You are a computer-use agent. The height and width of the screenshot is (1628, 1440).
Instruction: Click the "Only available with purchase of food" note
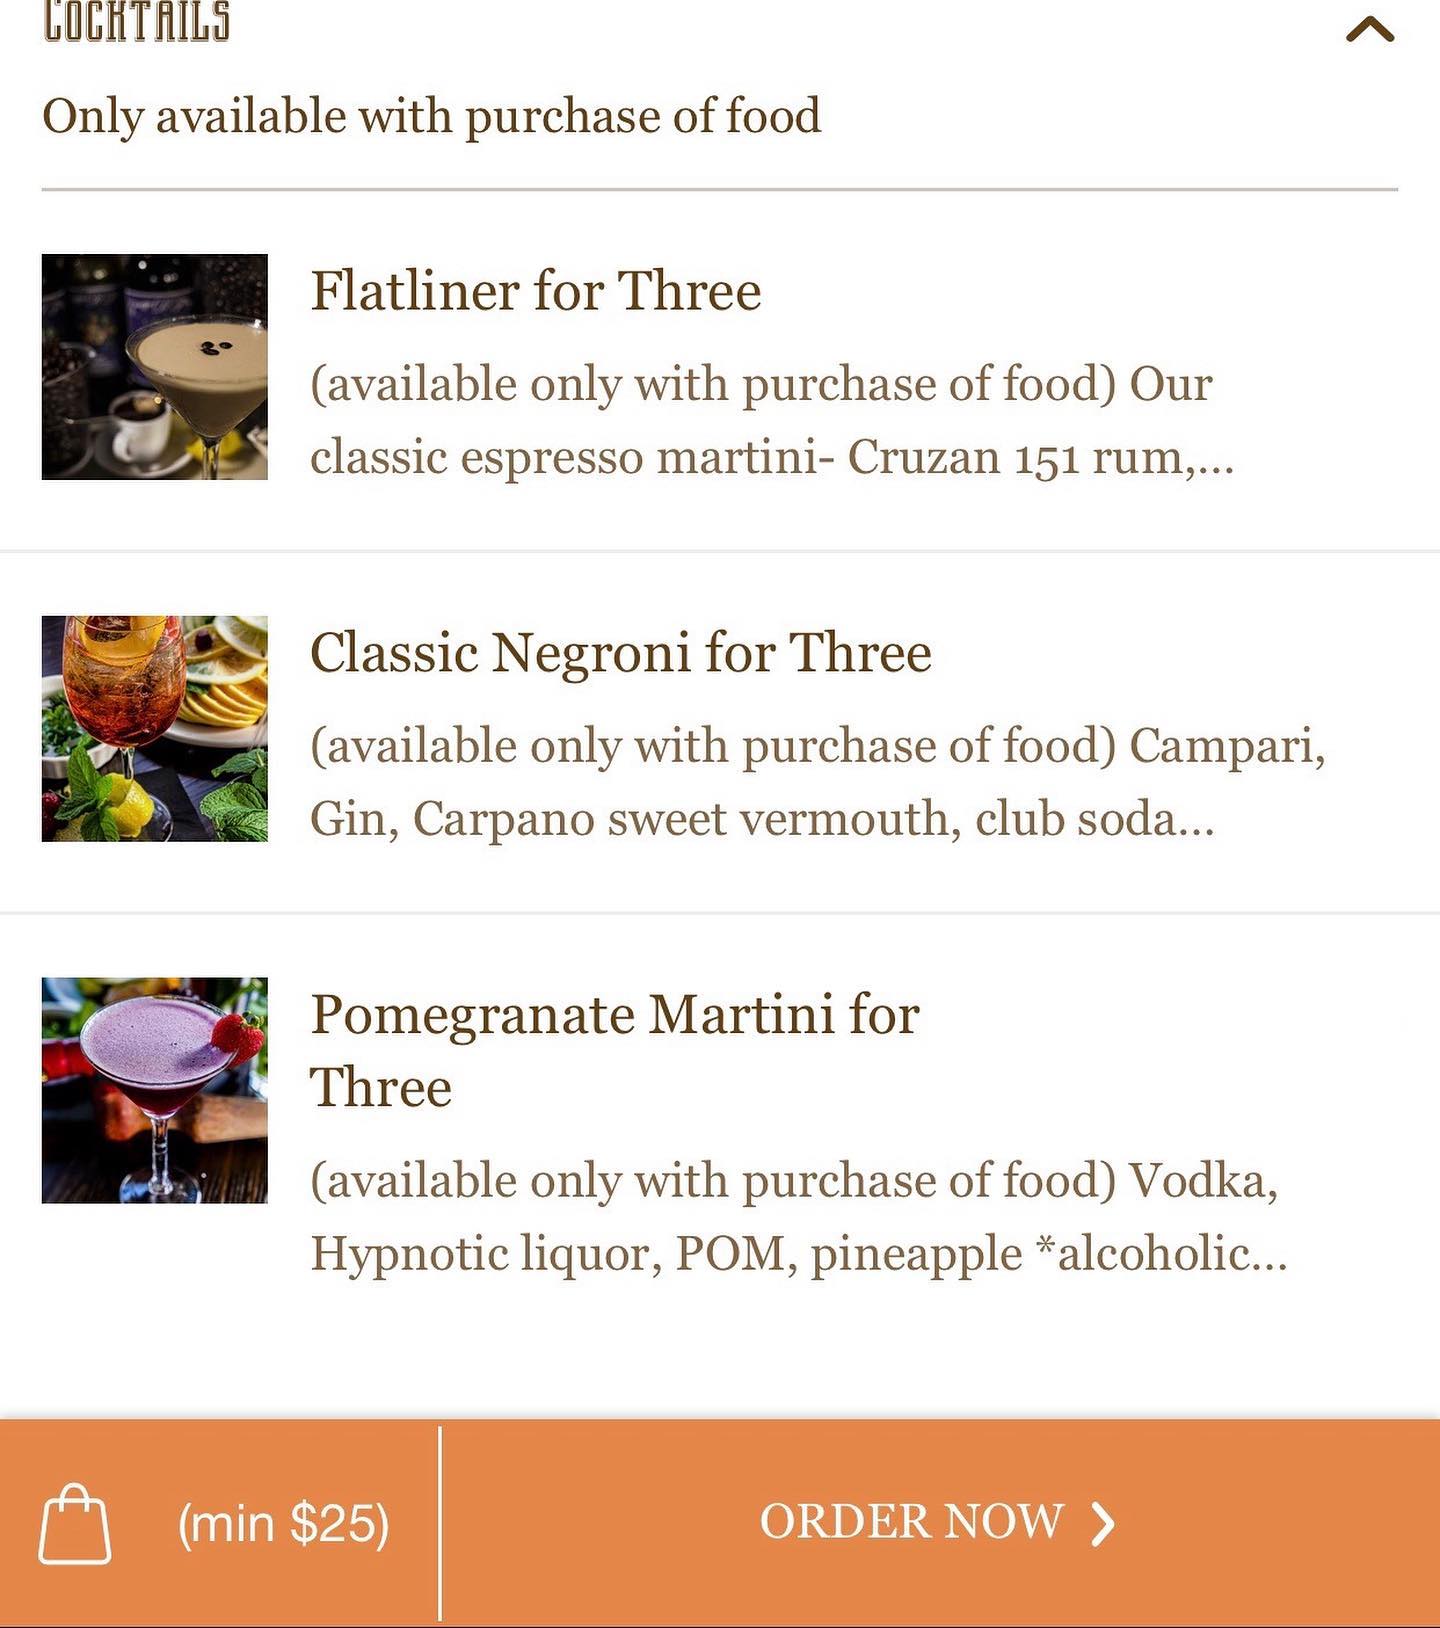[431, 116]
